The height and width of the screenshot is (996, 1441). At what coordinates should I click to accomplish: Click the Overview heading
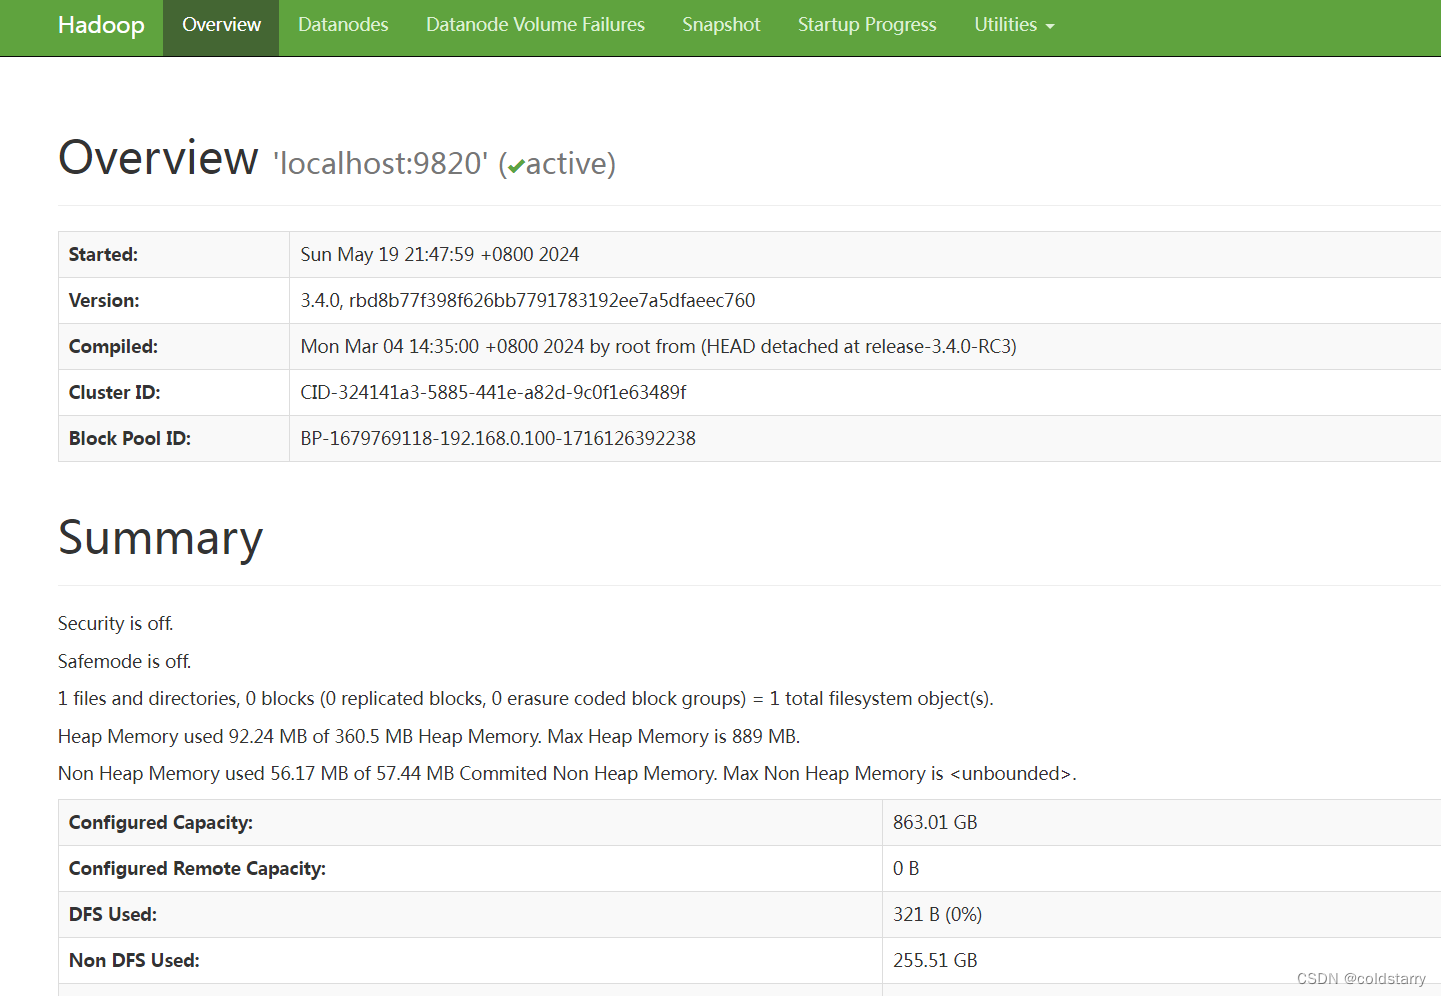coord(158,158)
